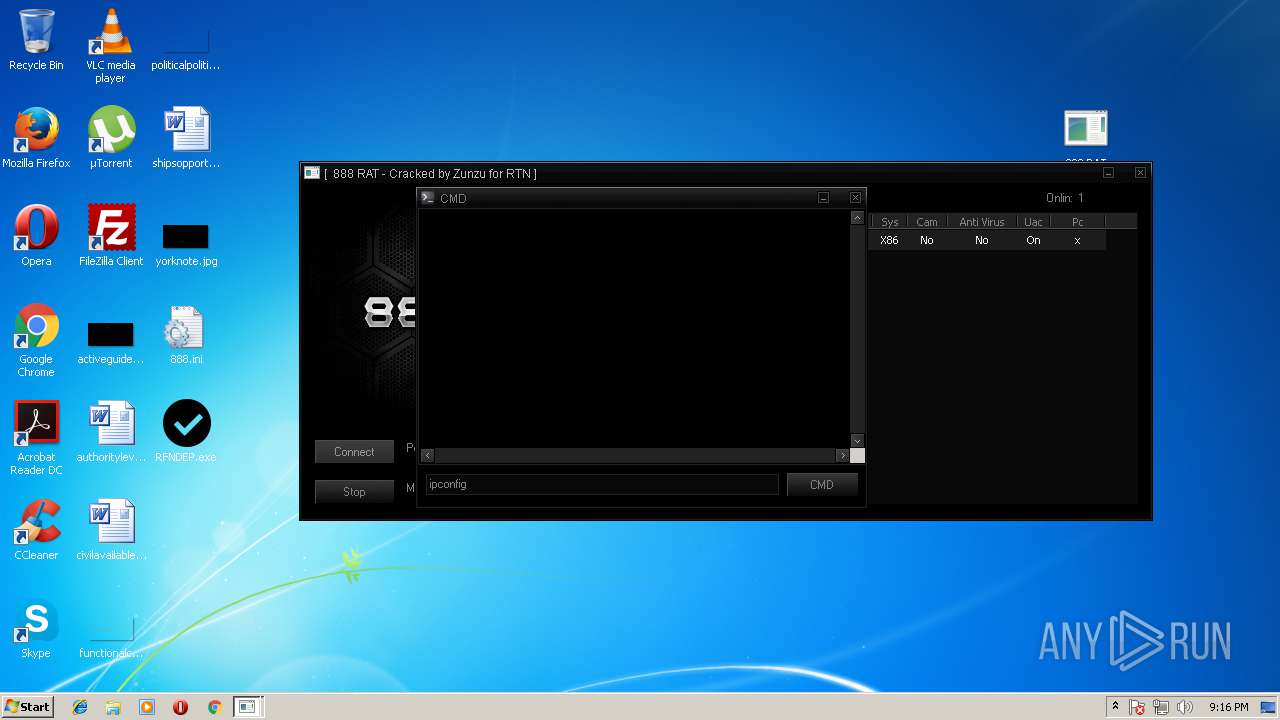Focus the ipconfig command input field
1280x720 pixels.
(602, 484)
